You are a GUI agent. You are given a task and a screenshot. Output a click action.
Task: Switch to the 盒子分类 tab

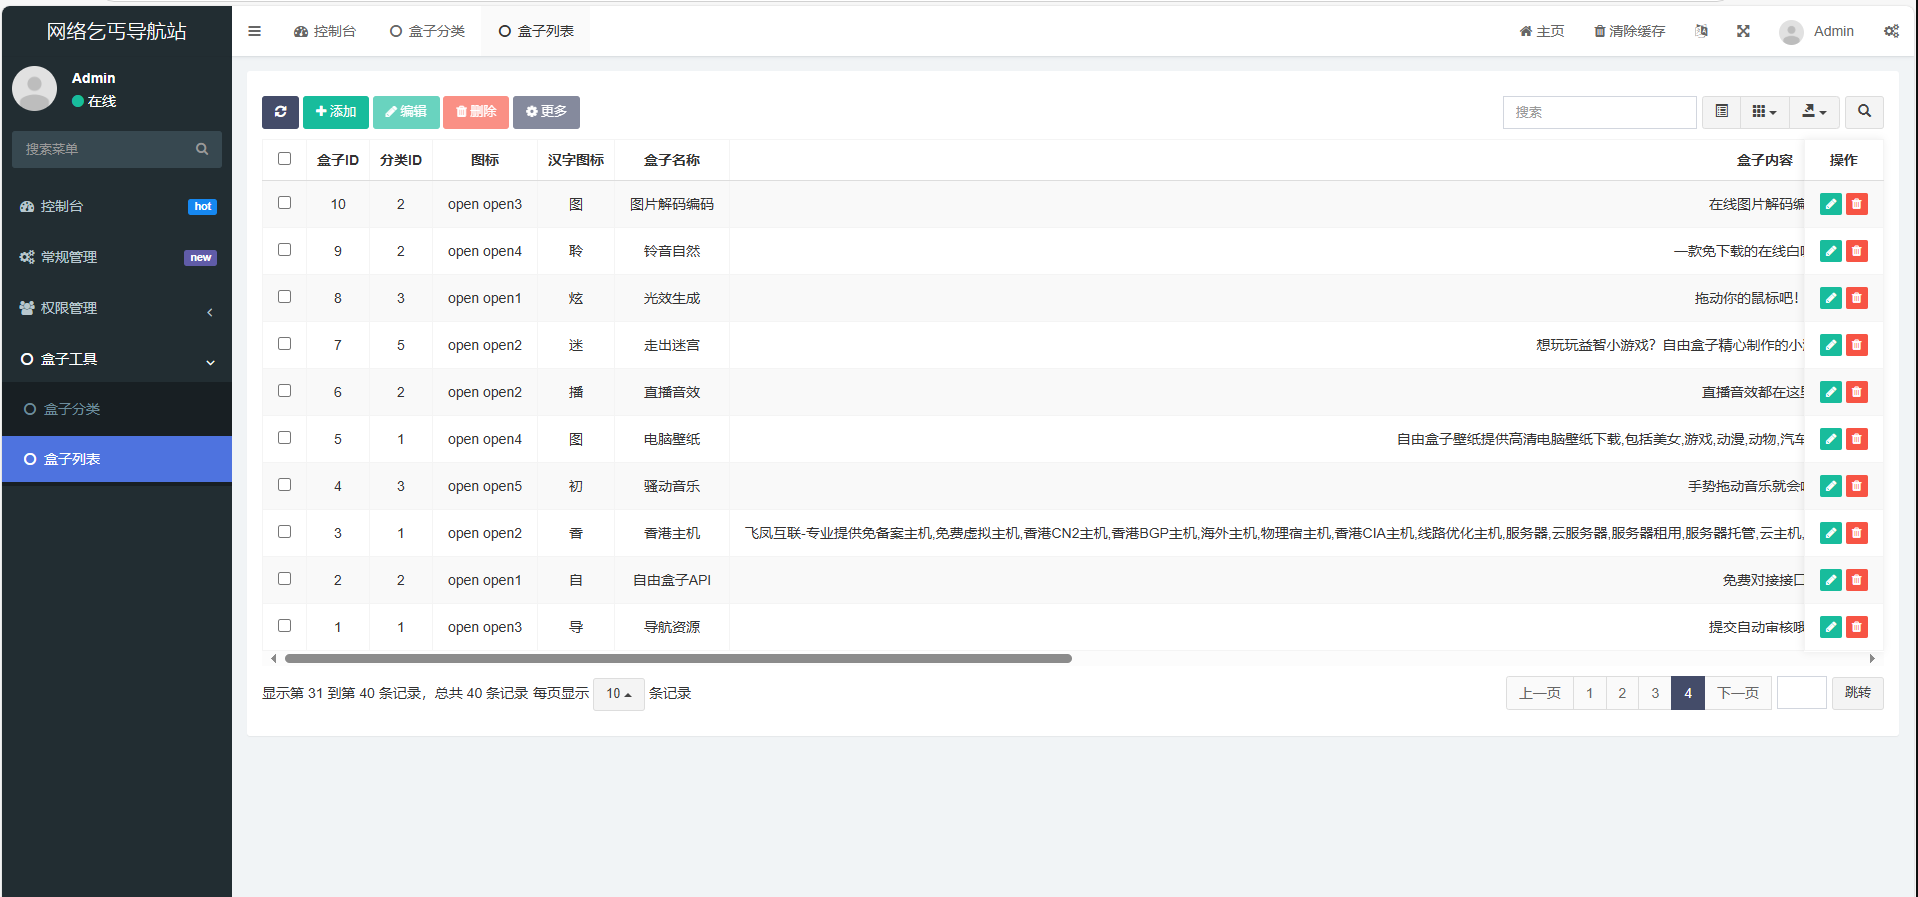[427, 31]
